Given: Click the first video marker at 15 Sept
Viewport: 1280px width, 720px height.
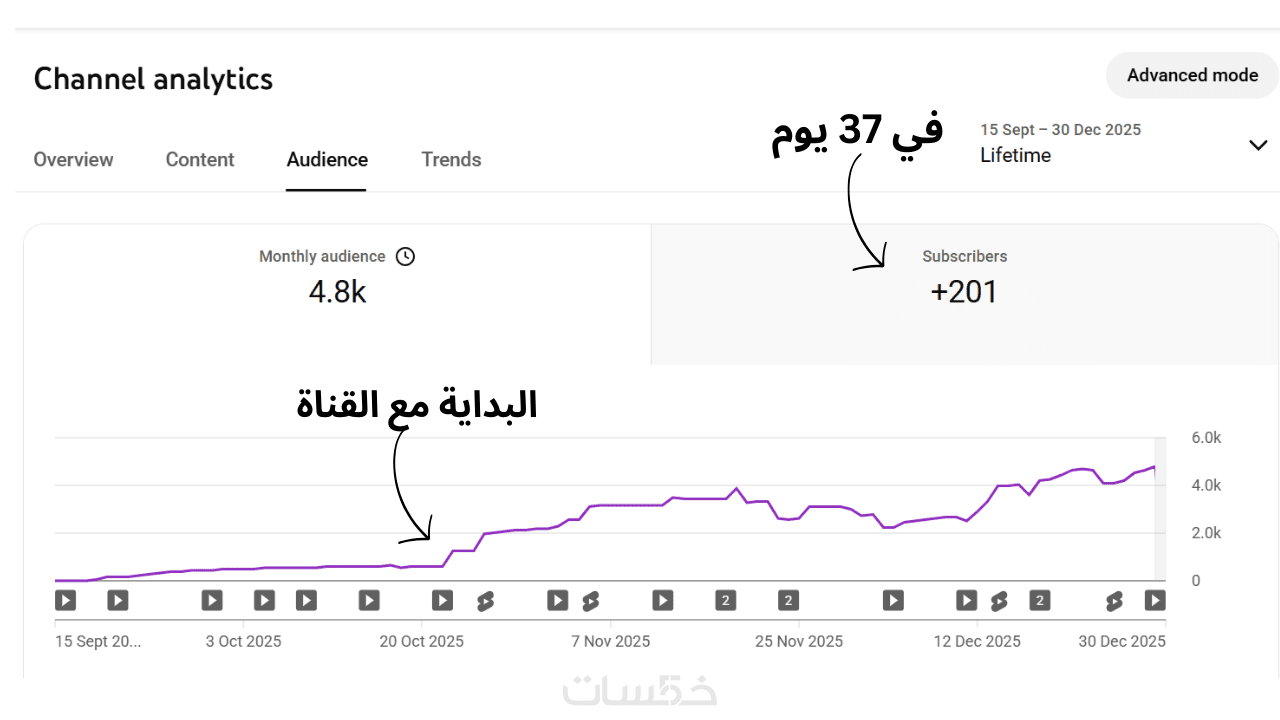Looking at the screenshot, I should point(65,600).
